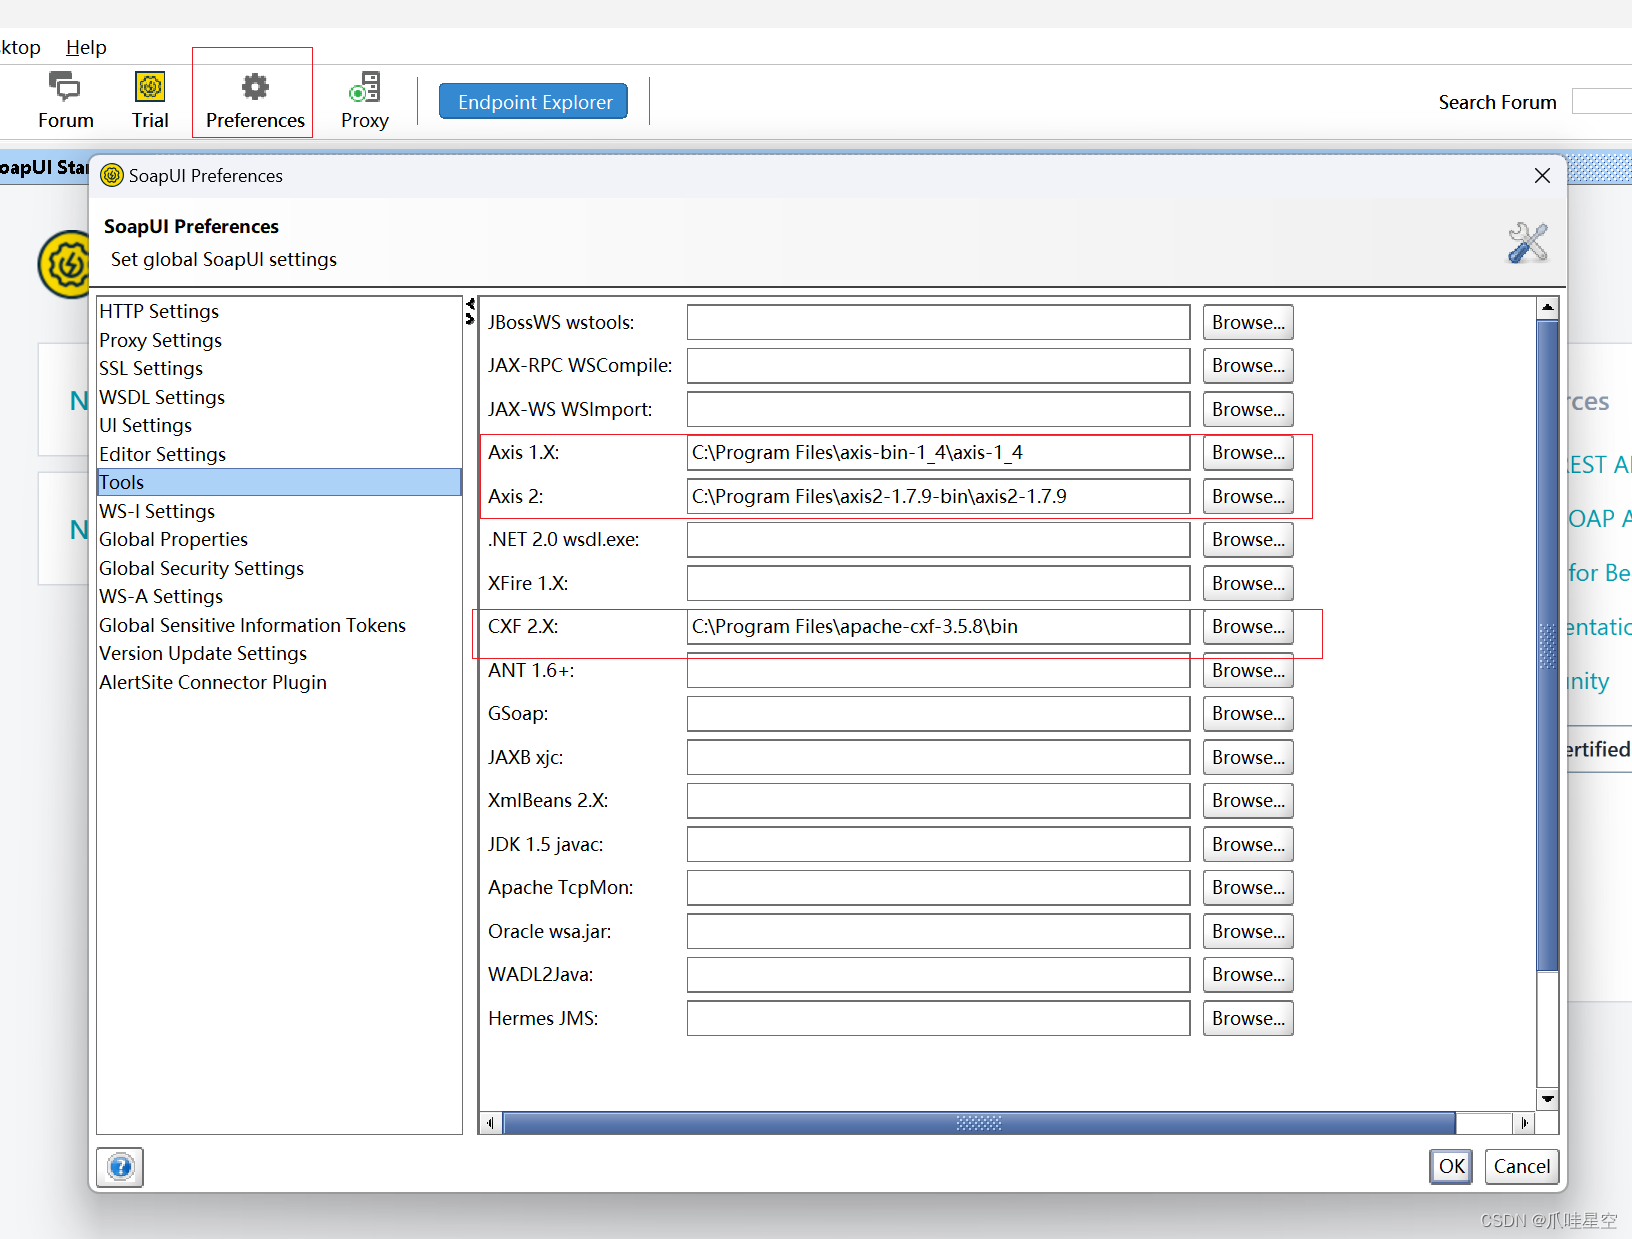Browse for Apache TcpMon location
The width and height of the screenshot is (1632, 1239).
pyautogui.click(x=1248, y=888)
